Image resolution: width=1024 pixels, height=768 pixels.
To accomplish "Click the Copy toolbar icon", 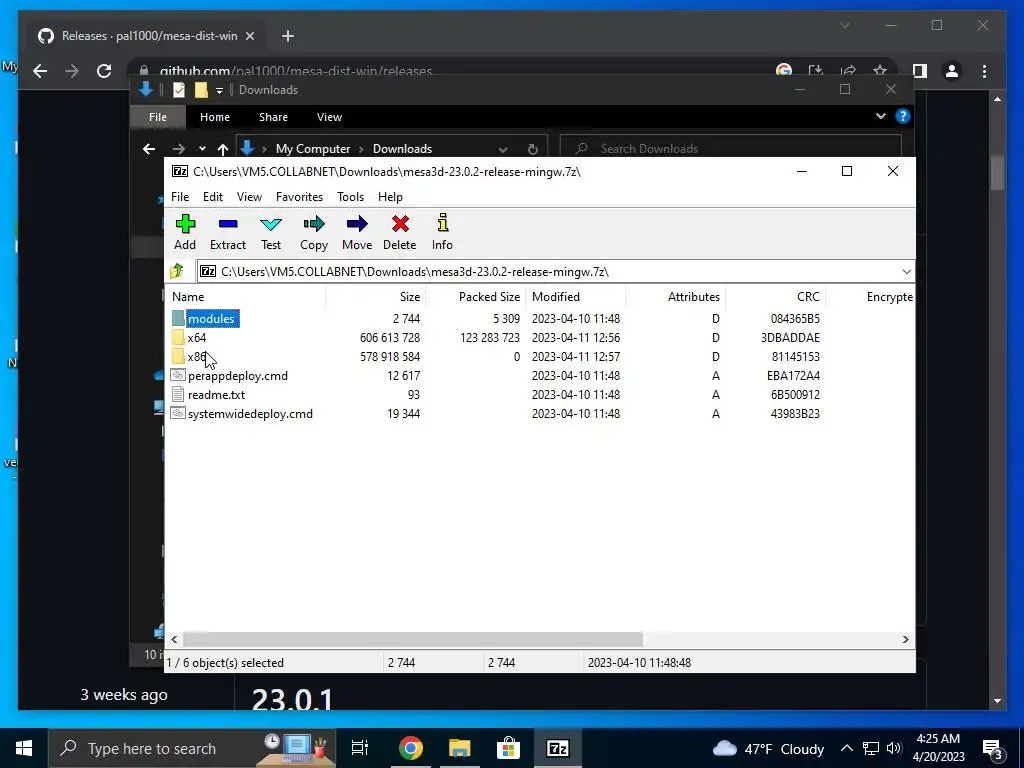I will pyautogui.click(x=314, y=224).
